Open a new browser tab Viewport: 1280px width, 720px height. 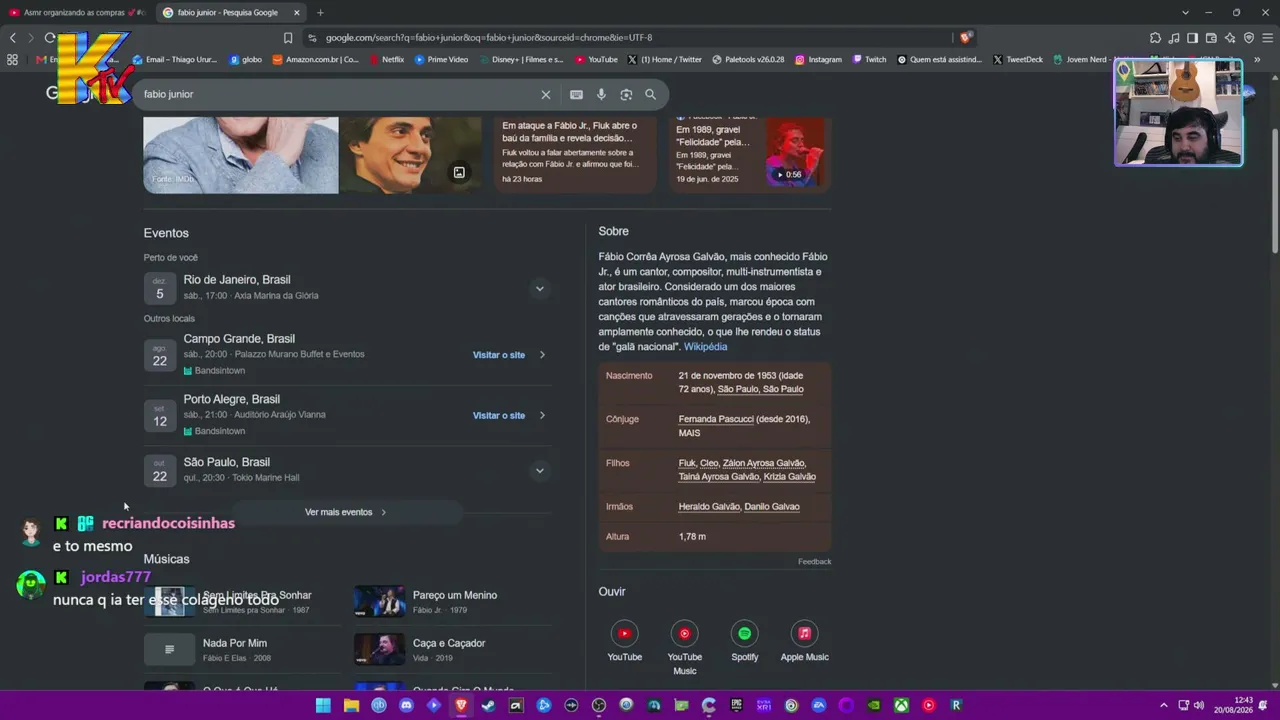click(320, 13)
